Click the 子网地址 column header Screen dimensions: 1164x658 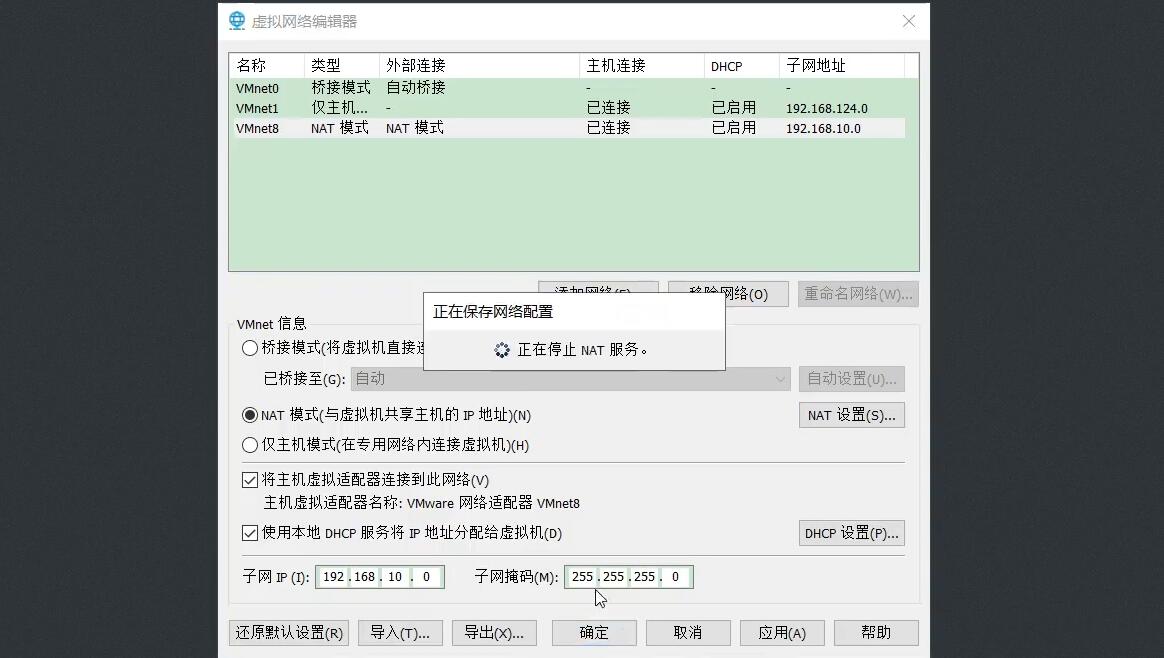click(842, 65)
